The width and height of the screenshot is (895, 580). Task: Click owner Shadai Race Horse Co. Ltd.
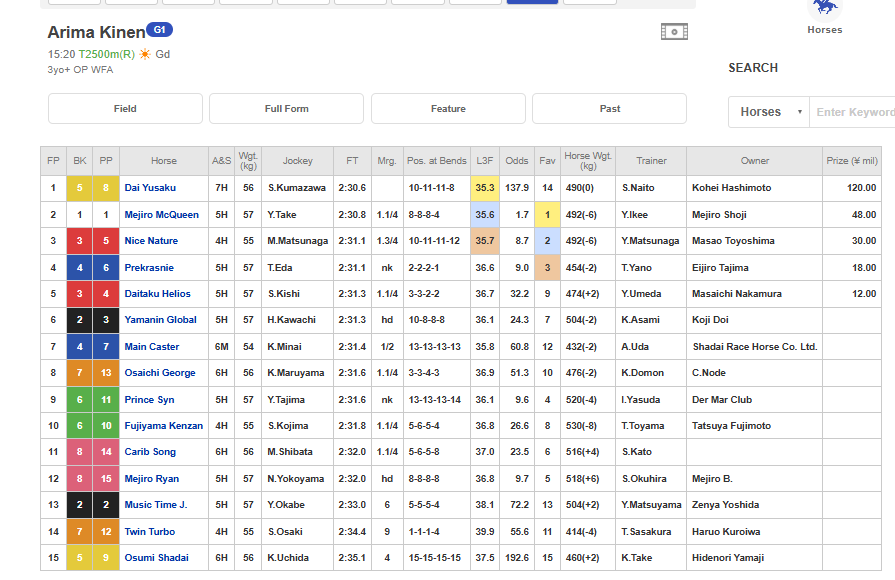[755, 347]
